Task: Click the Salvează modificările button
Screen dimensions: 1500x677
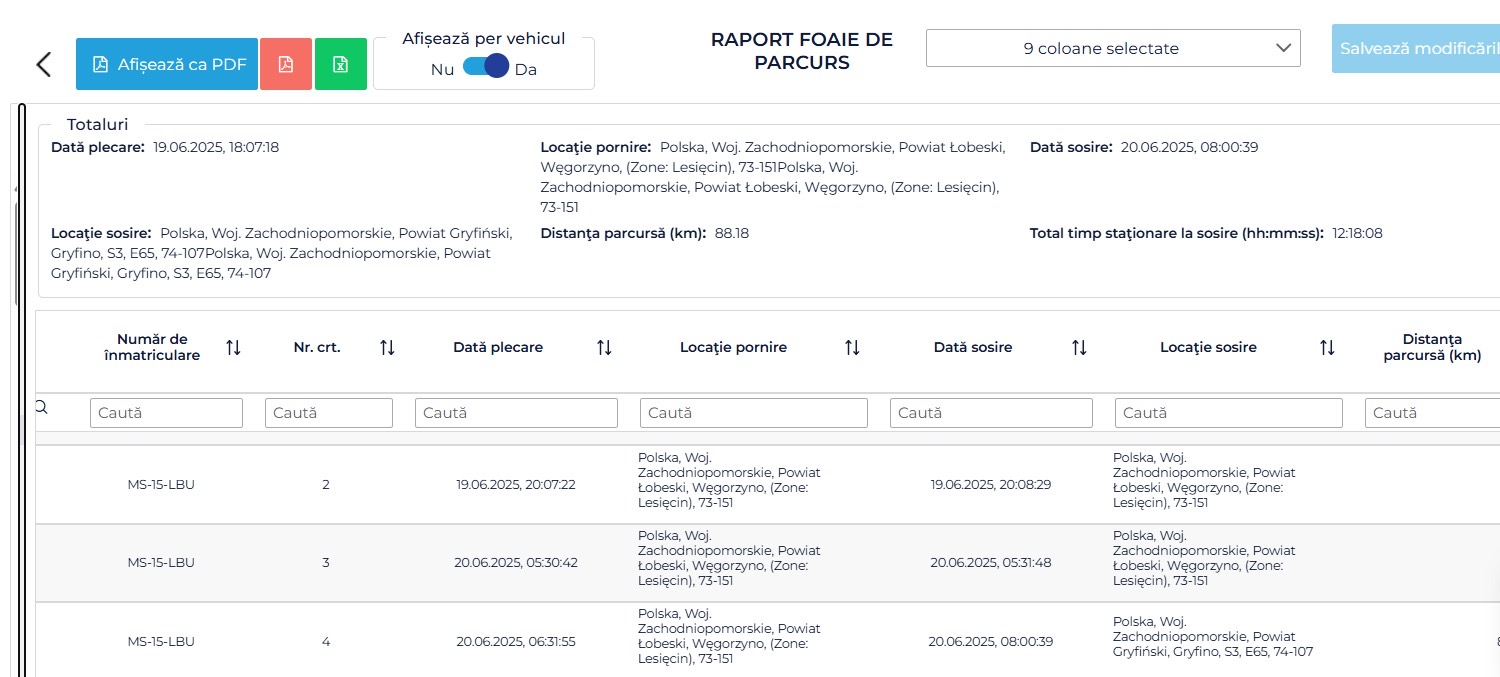Action: [x=1417, y=48]
